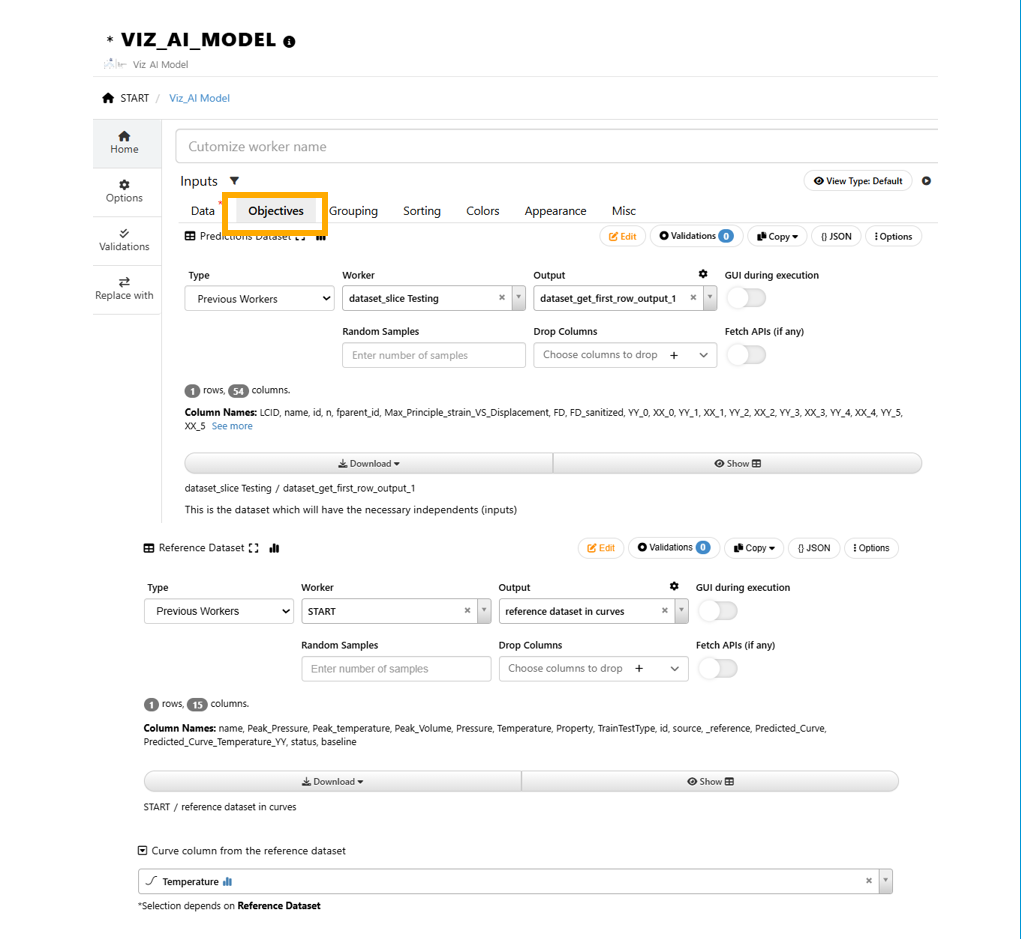
Task: Switch to the Appearance tab
Action: point(555,211)
